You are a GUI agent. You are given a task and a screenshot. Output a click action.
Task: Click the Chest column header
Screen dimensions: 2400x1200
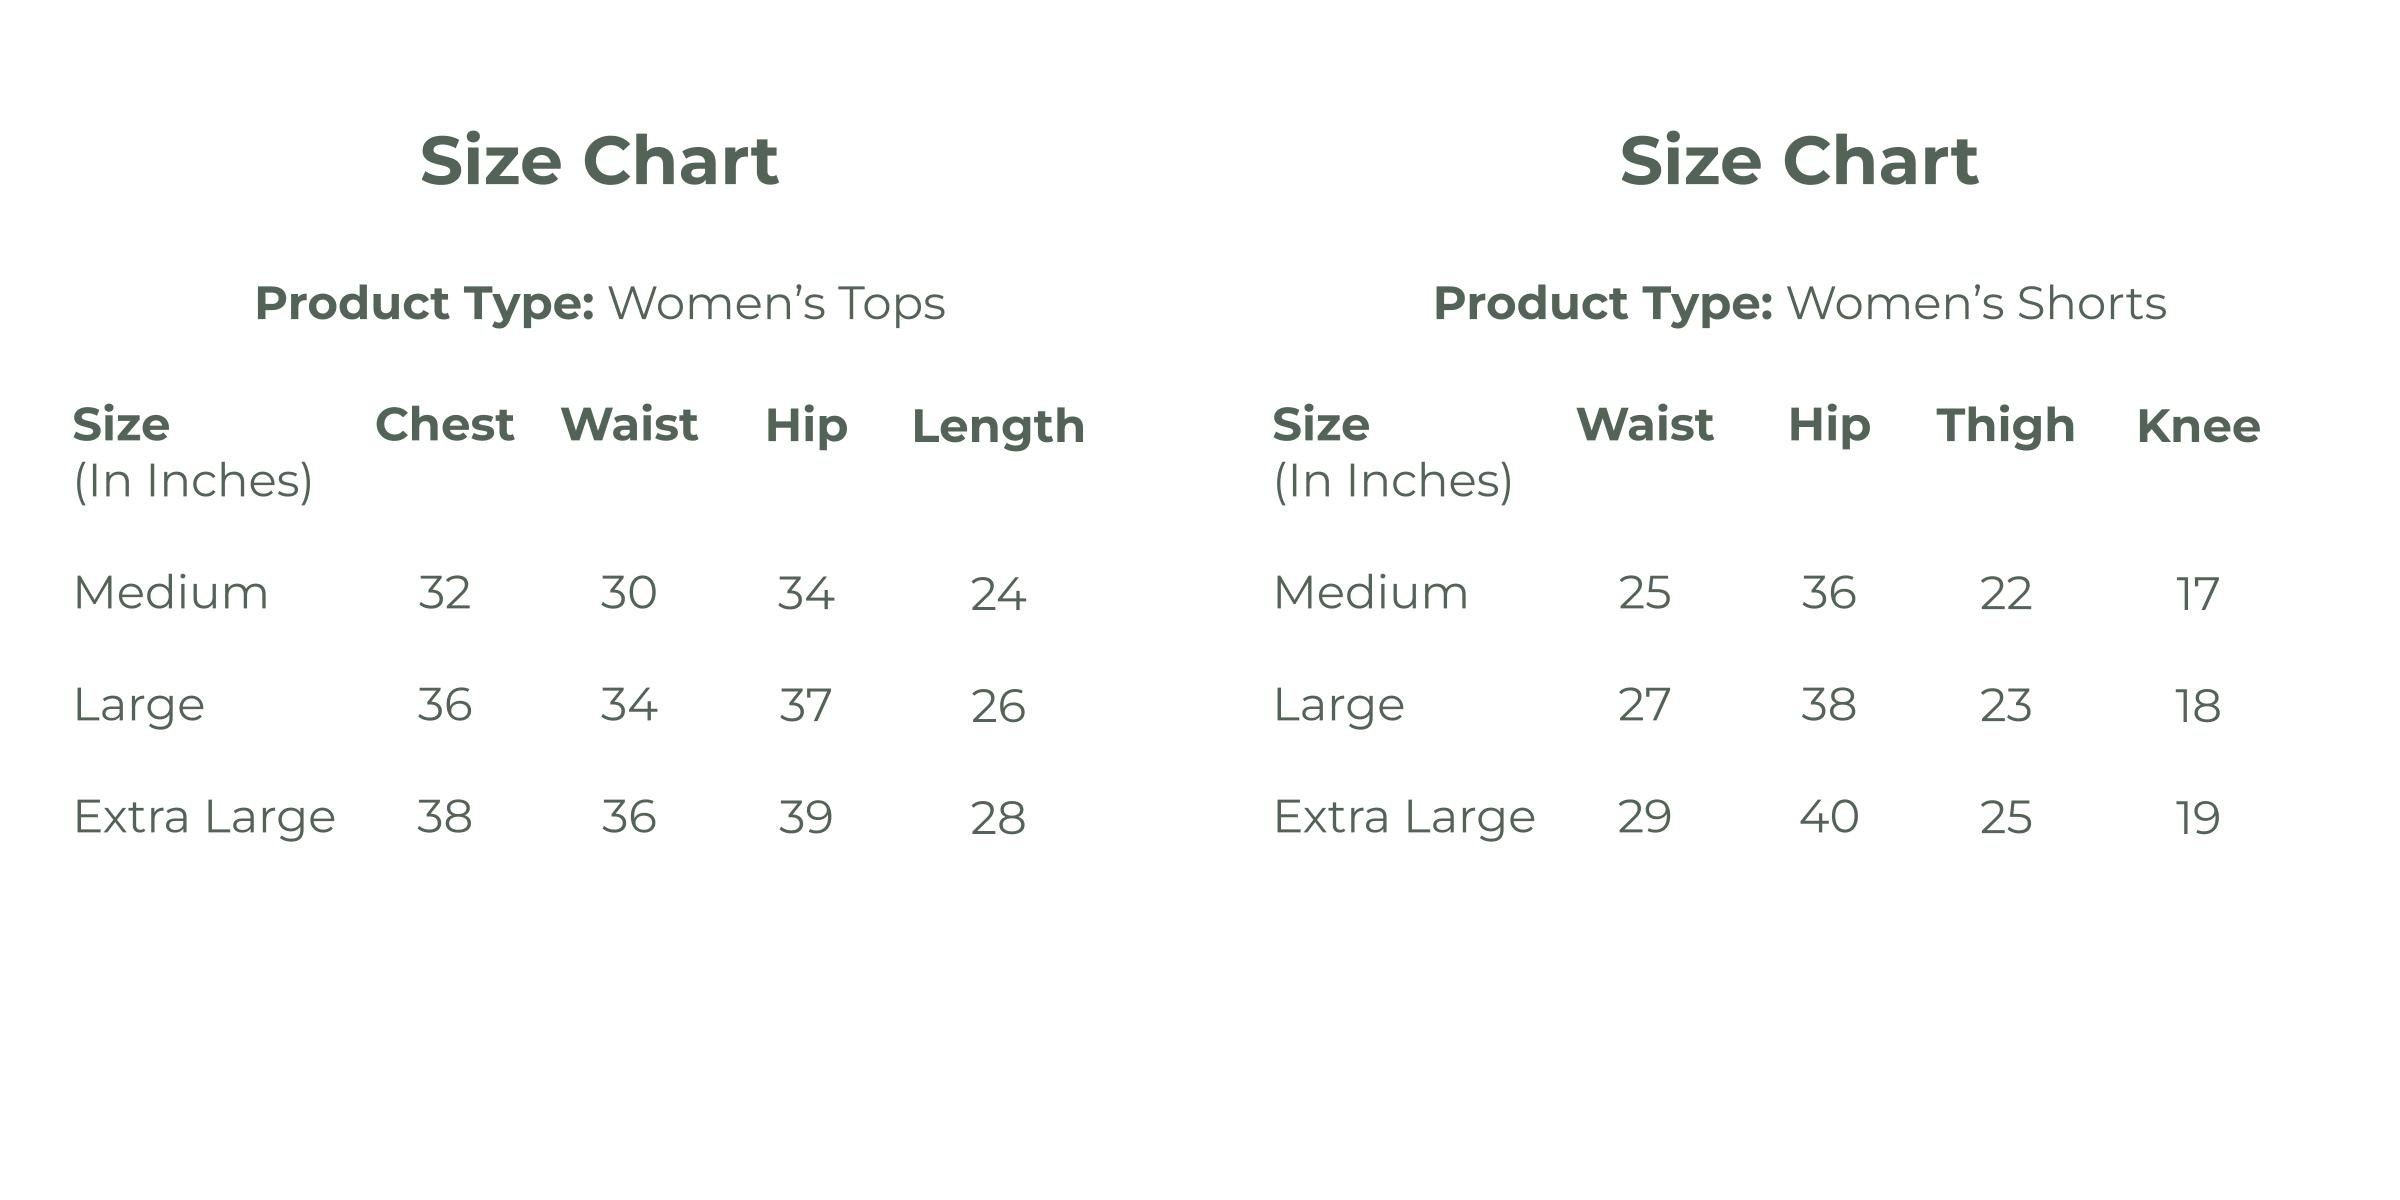(x=444, y=425)
